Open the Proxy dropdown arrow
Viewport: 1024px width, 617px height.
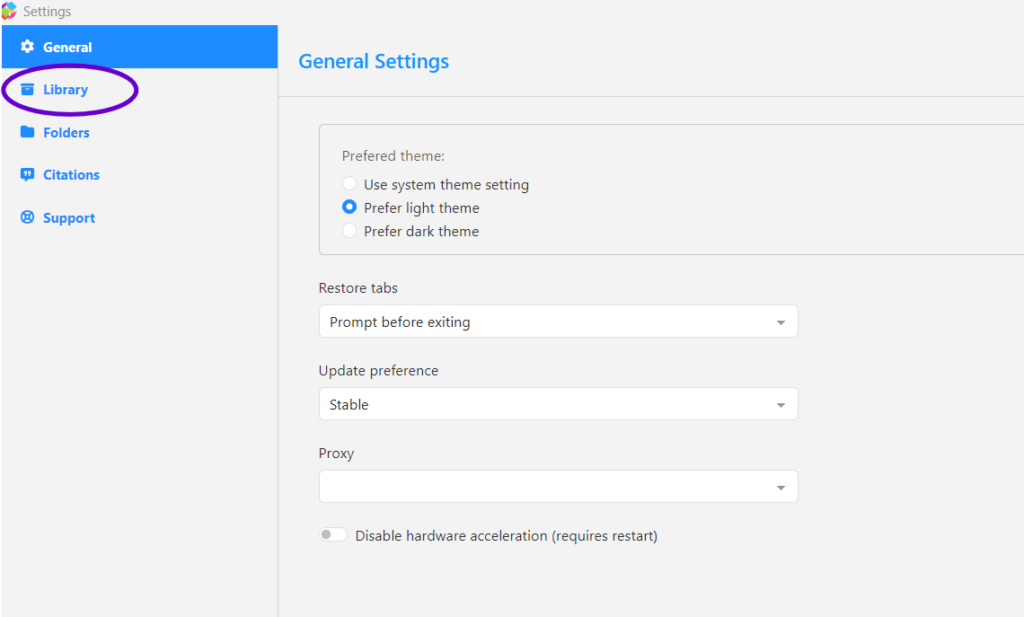(x=780, y=487)
